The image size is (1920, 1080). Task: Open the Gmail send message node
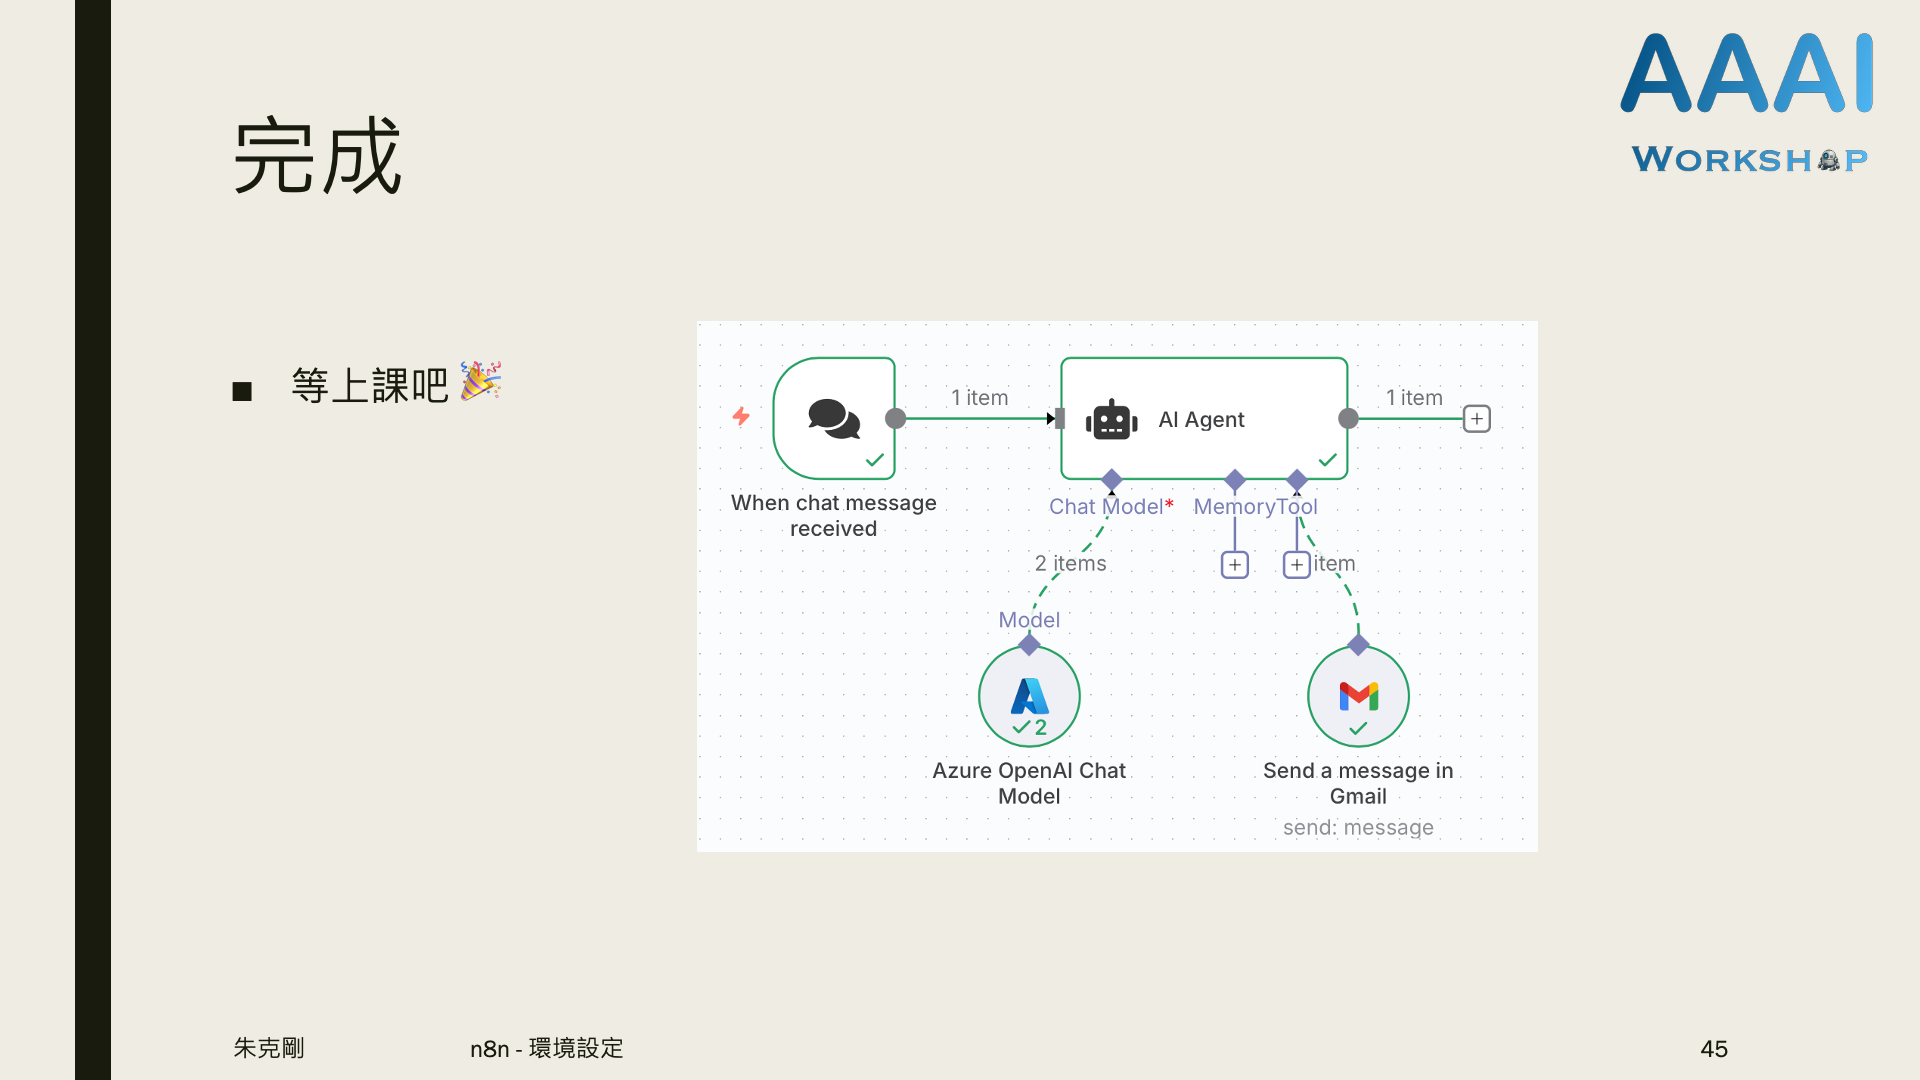[1358, 695]
